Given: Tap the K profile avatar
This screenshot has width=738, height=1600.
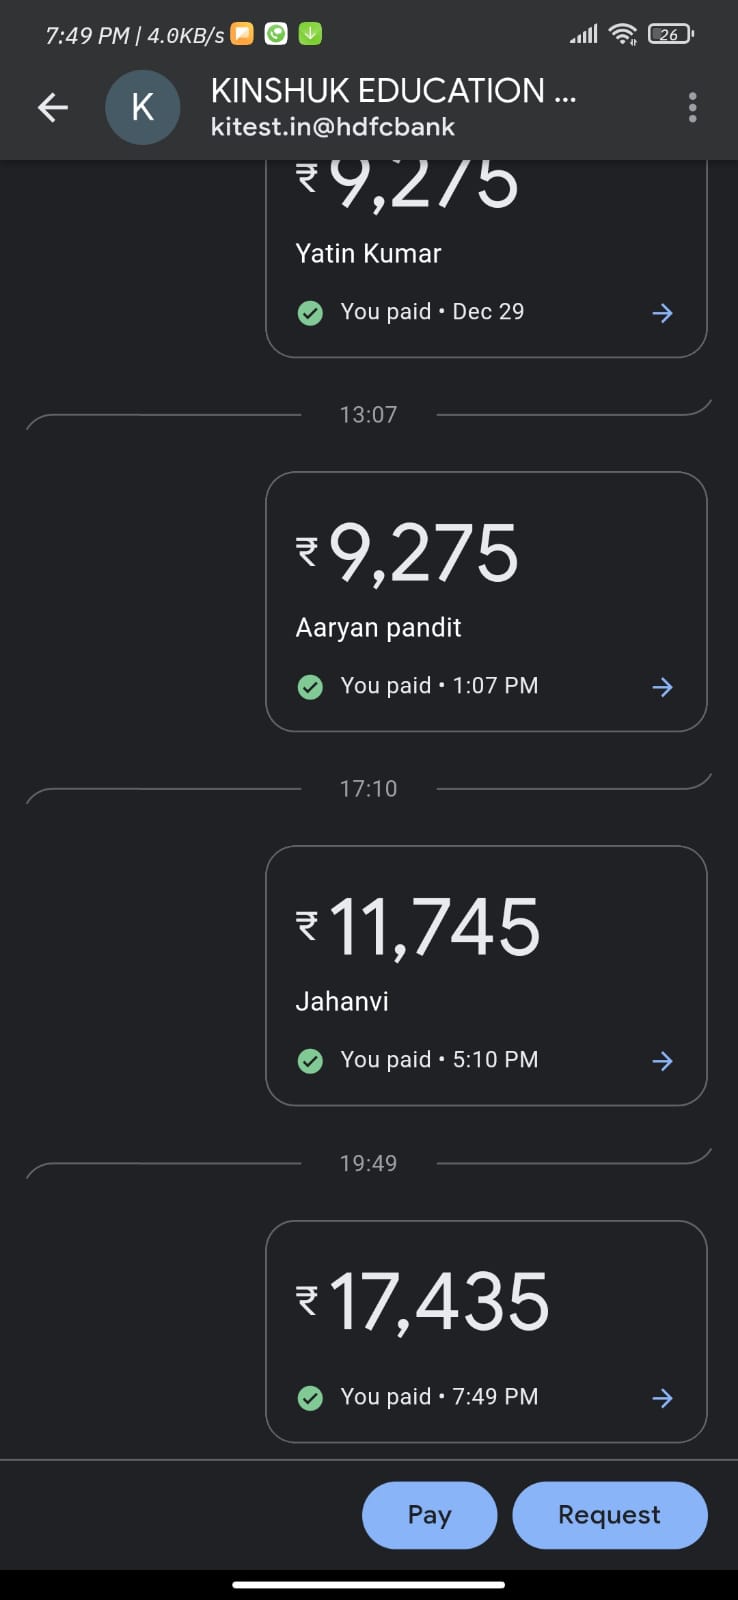Looking at the screenshot, I should click(x=143, y=107).
